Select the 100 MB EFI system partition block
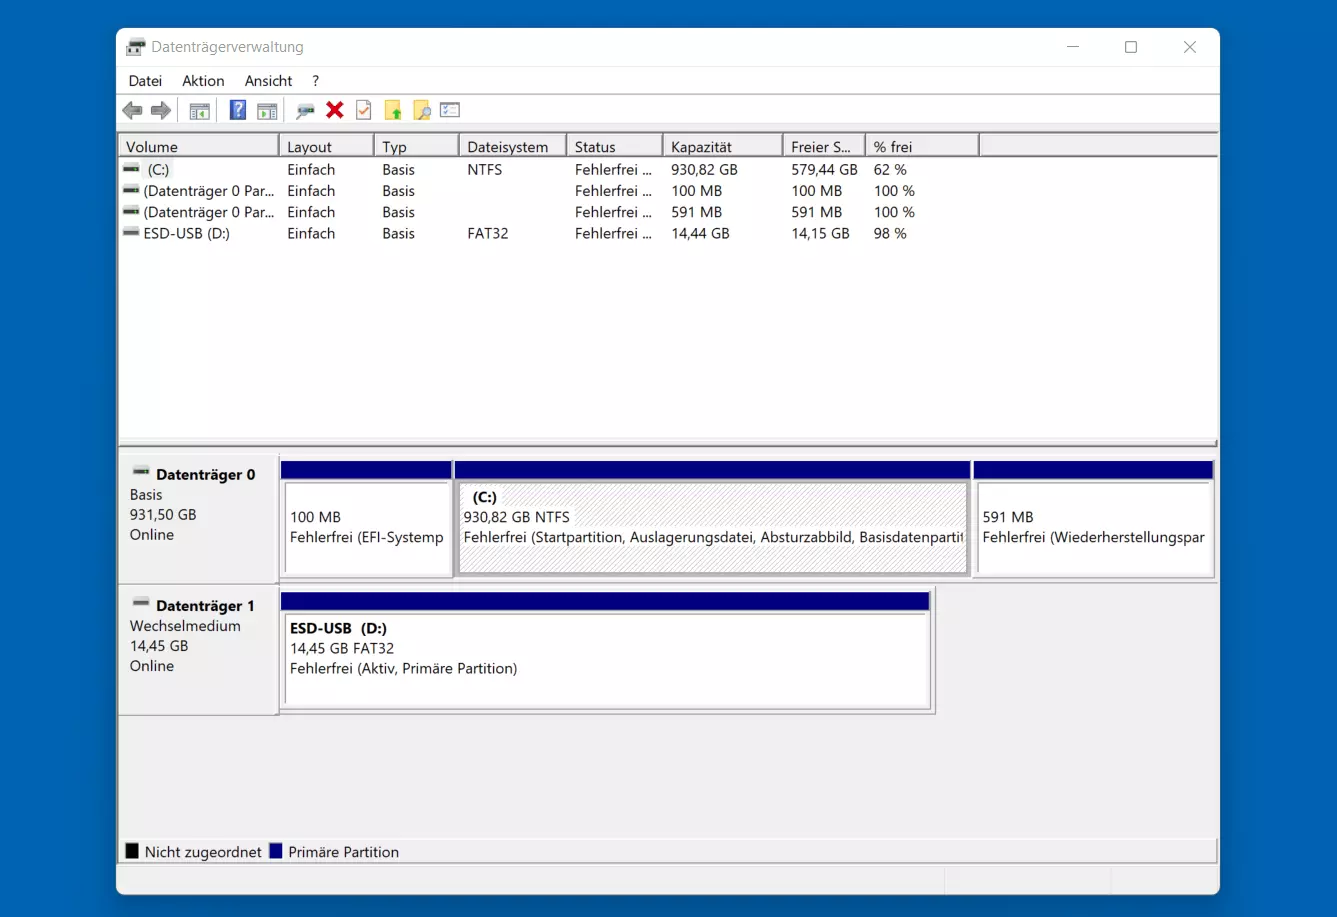The width and height of the screenshot is (1337, 917). 367,528
